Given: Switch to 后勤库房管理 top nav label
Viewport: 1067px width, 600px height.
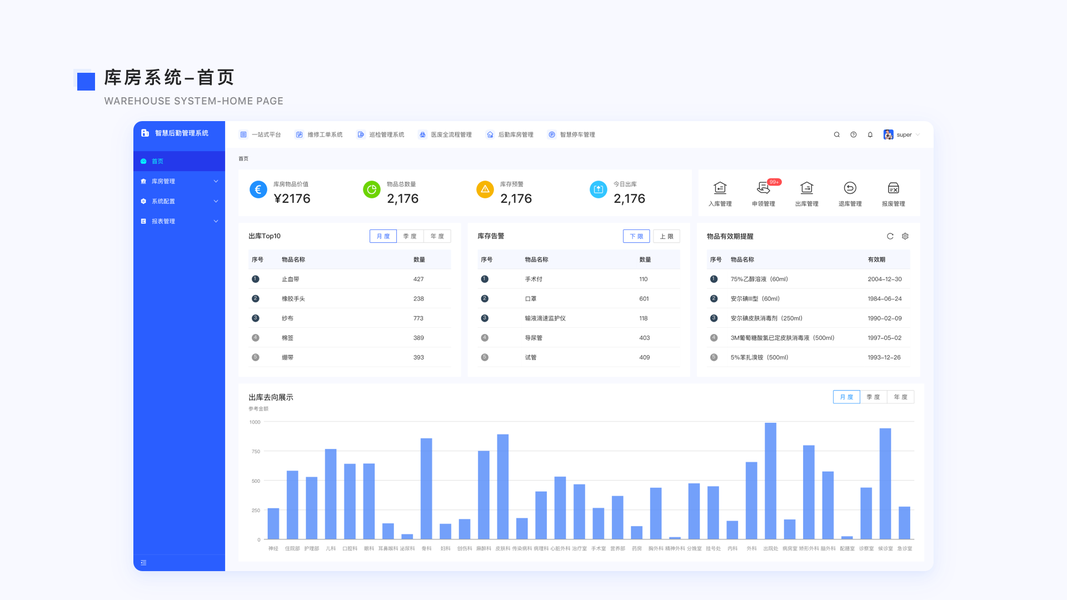Looking at the screenshot, I should pos(516,135).
